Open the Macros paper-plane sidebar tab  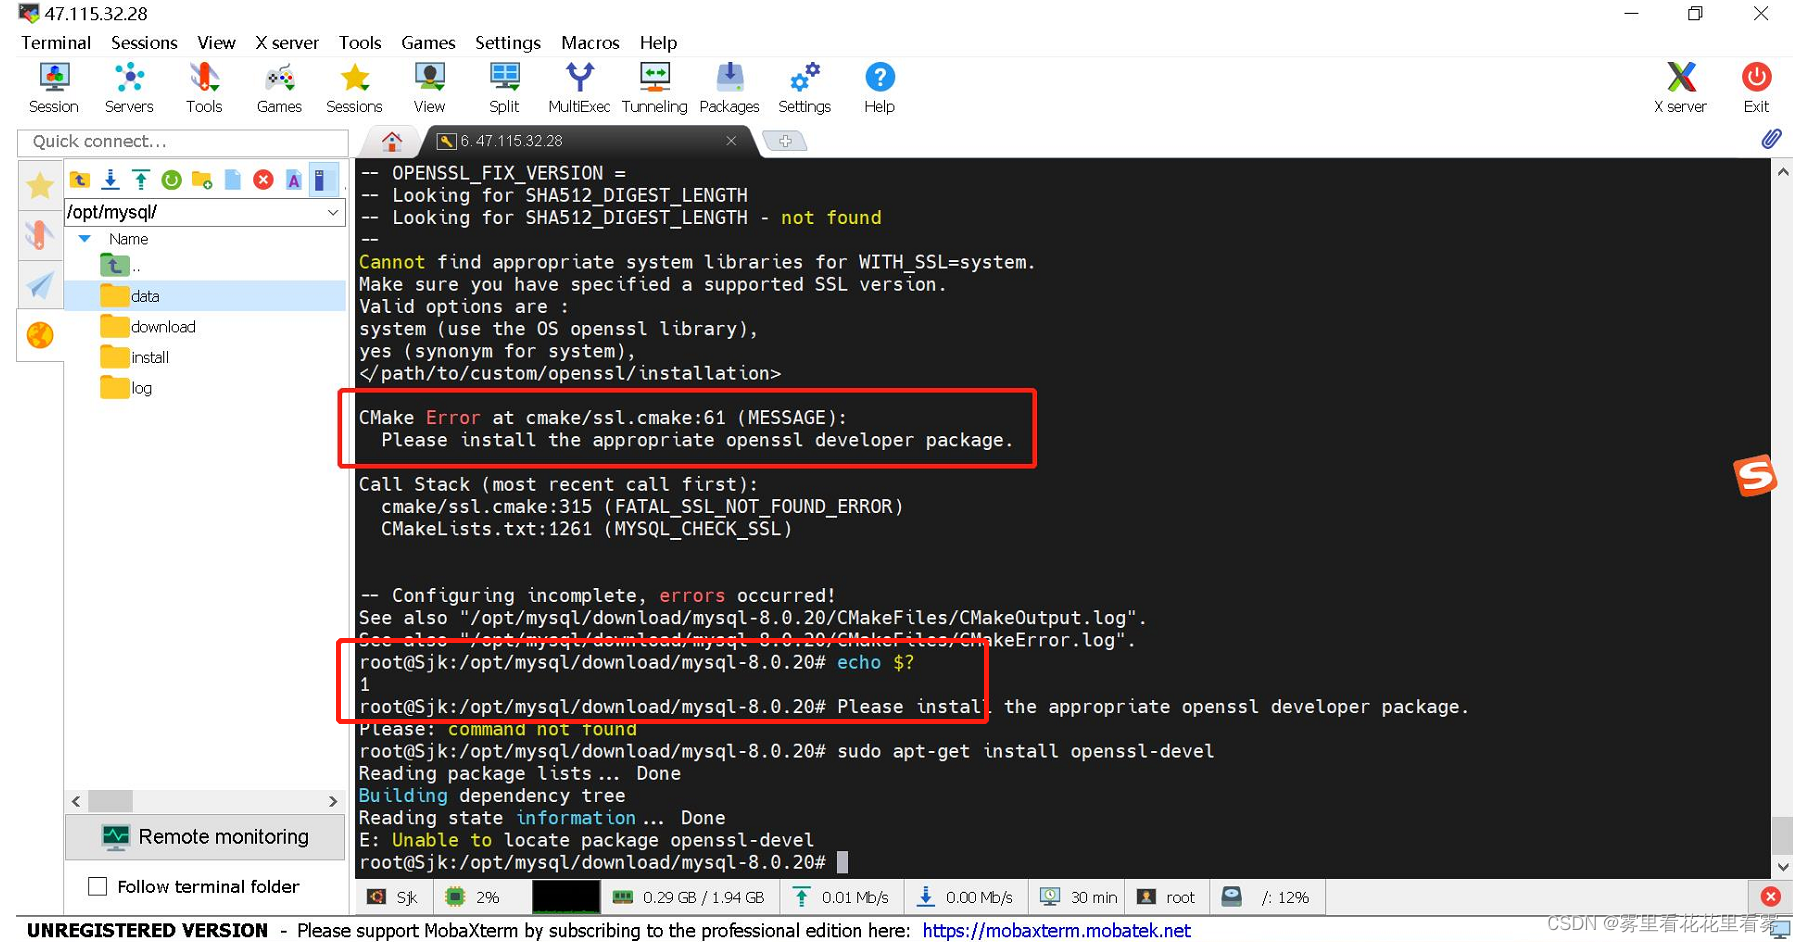[40, 286]
